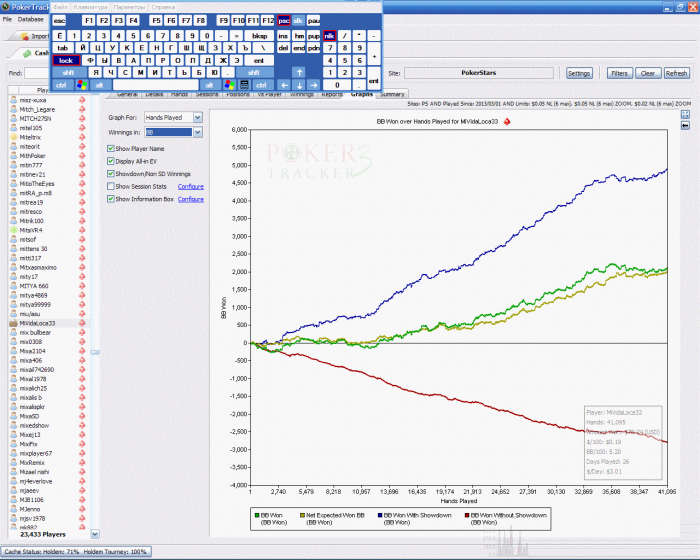
Task: Click the Refresh button
Action: [x=676, y=73]
